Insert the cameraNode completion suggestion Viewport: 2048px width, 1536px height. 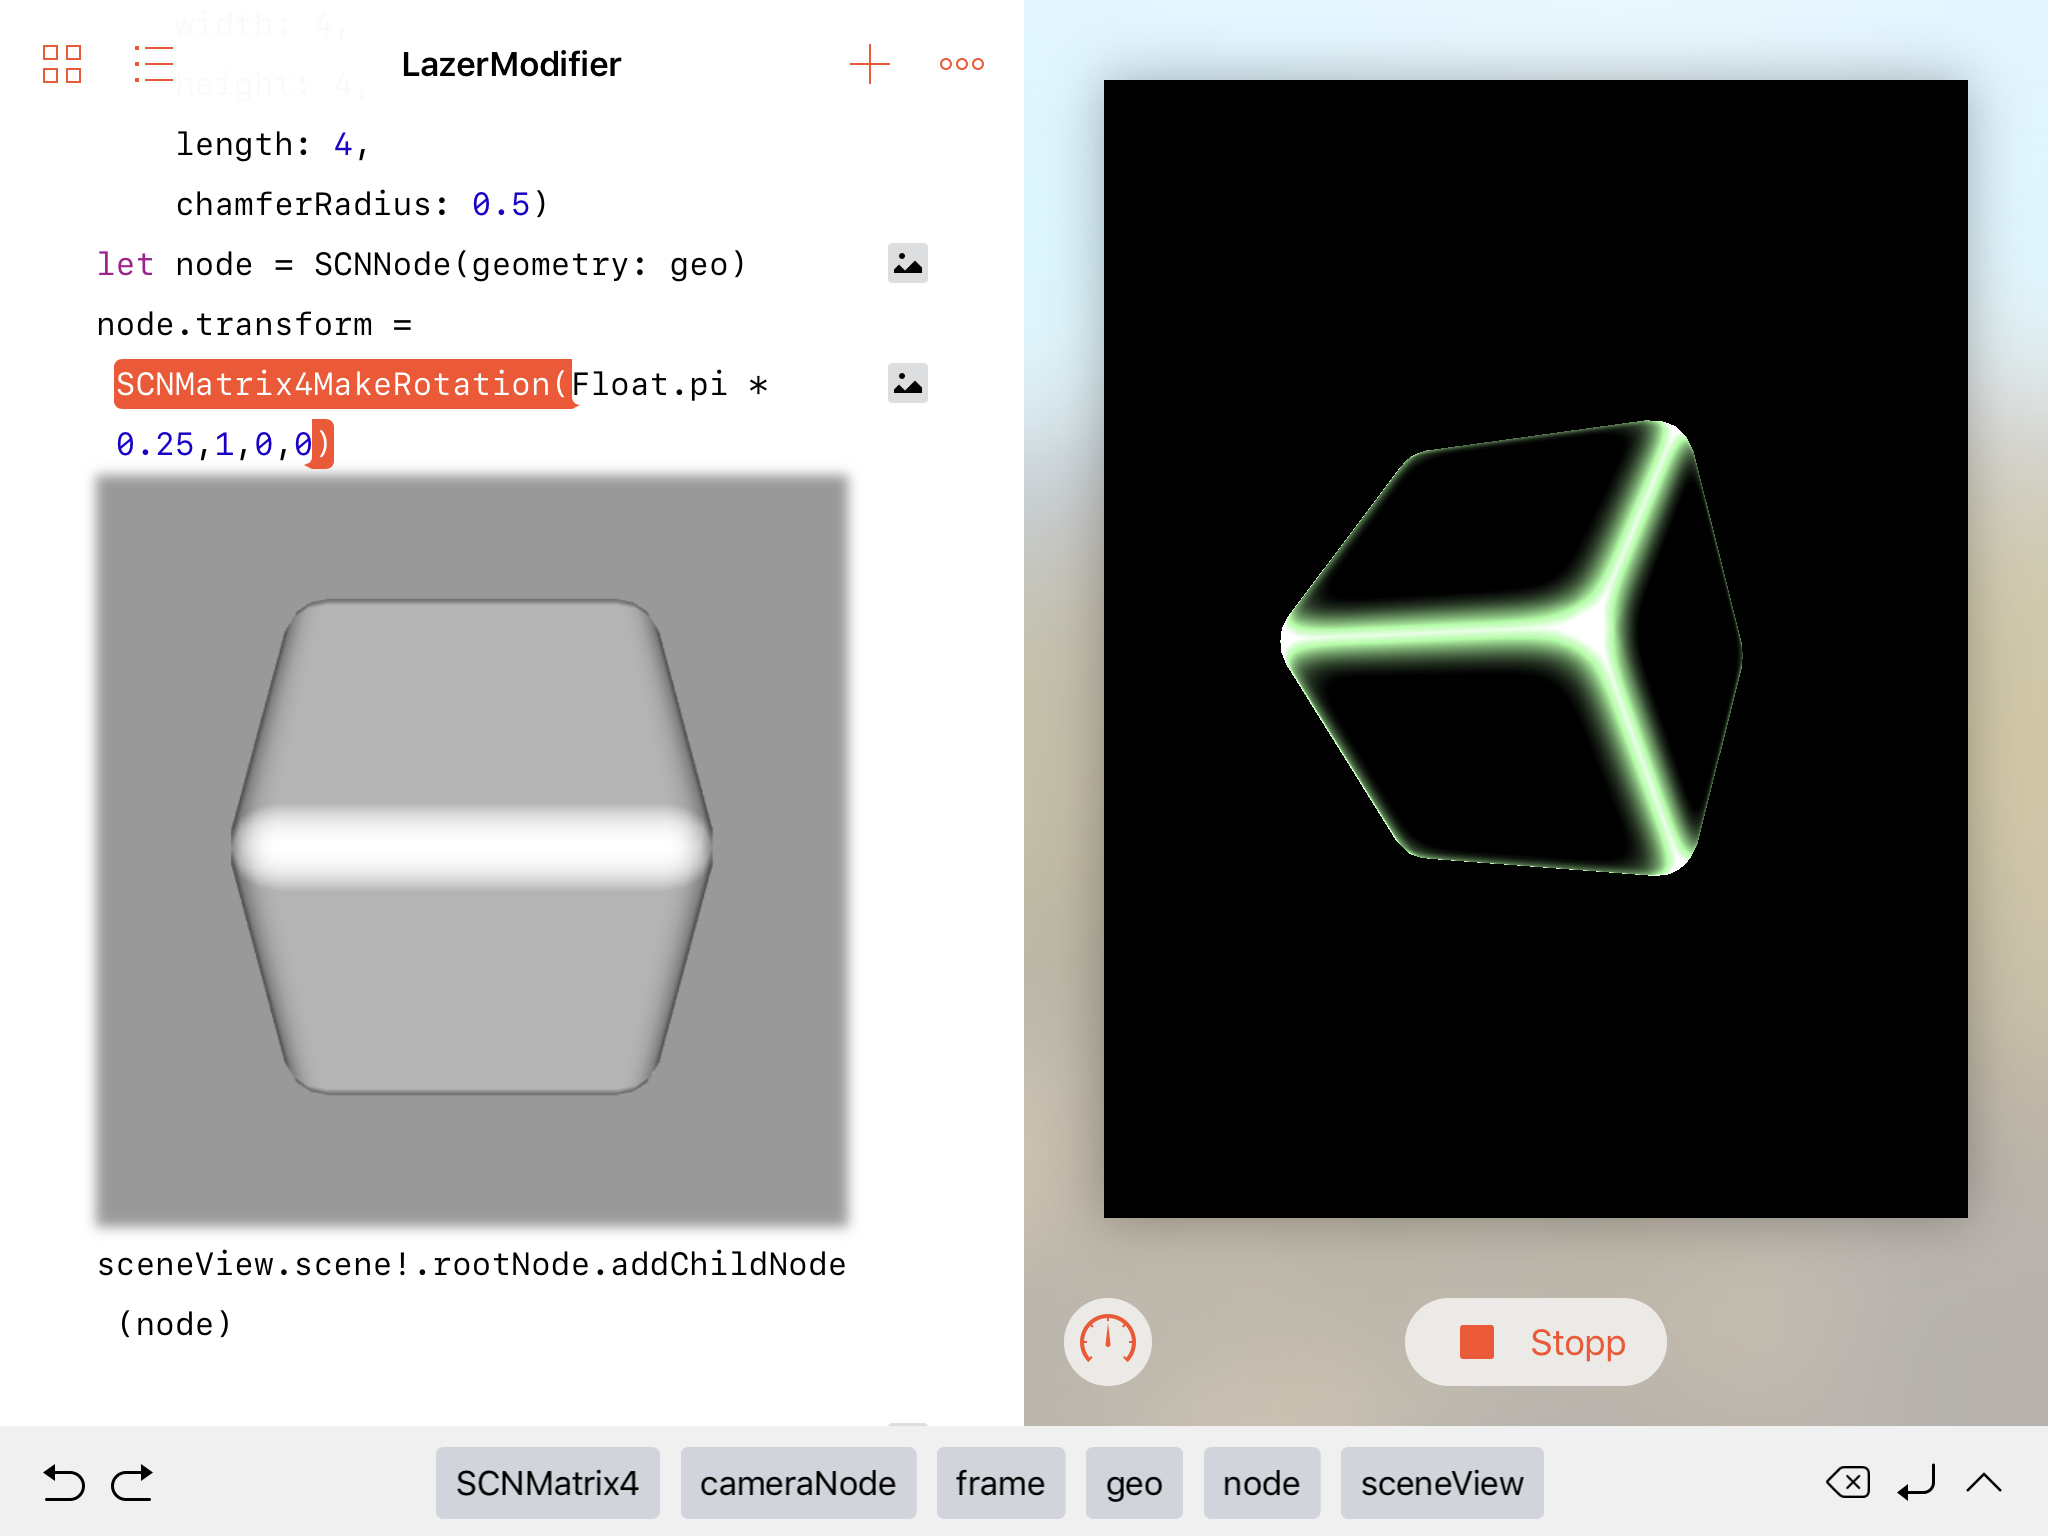[798, 1483]
